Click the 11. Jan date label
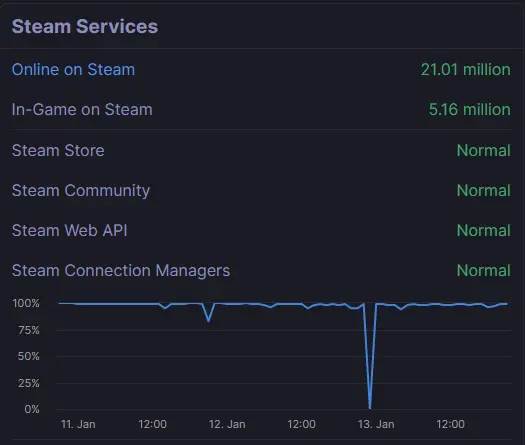This screenshot has height=445, width=525. pos(78,424)
